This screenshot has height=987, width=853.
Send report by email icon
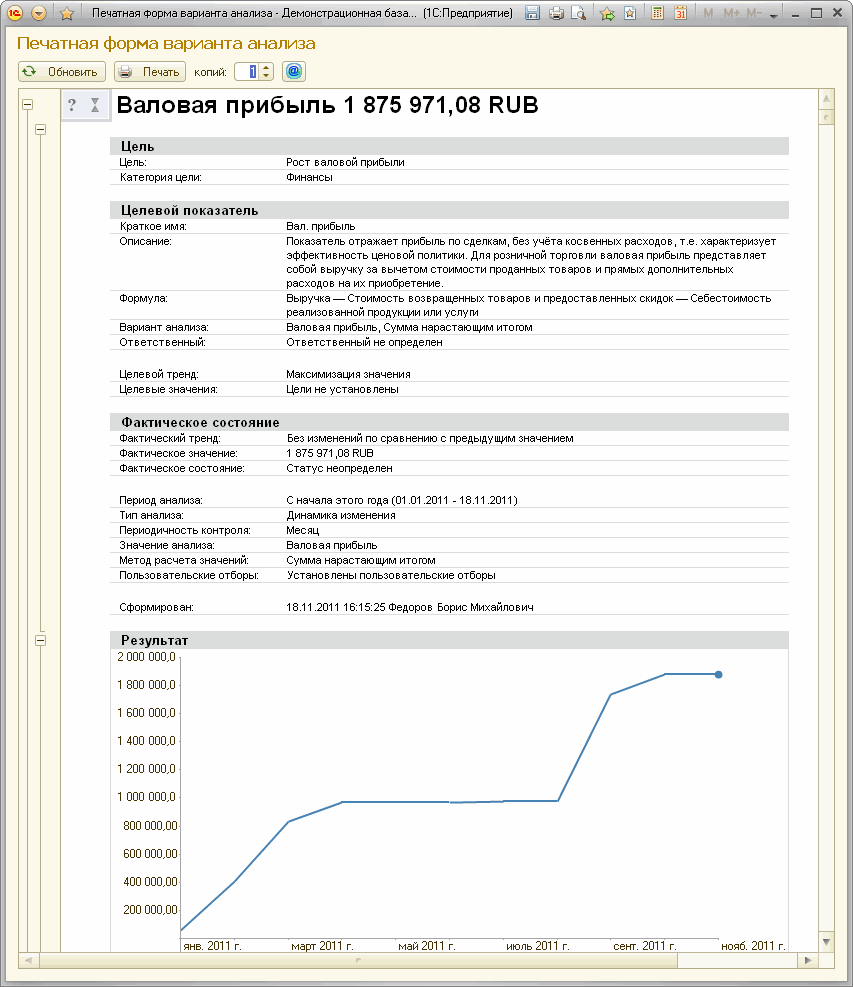point(293,71)
